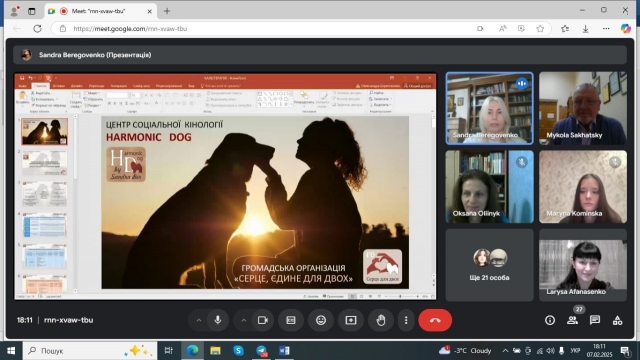Click the zoom slider in shared PowerPoint status bar
This screenshot has width=640, height=360.
point(400,297)
